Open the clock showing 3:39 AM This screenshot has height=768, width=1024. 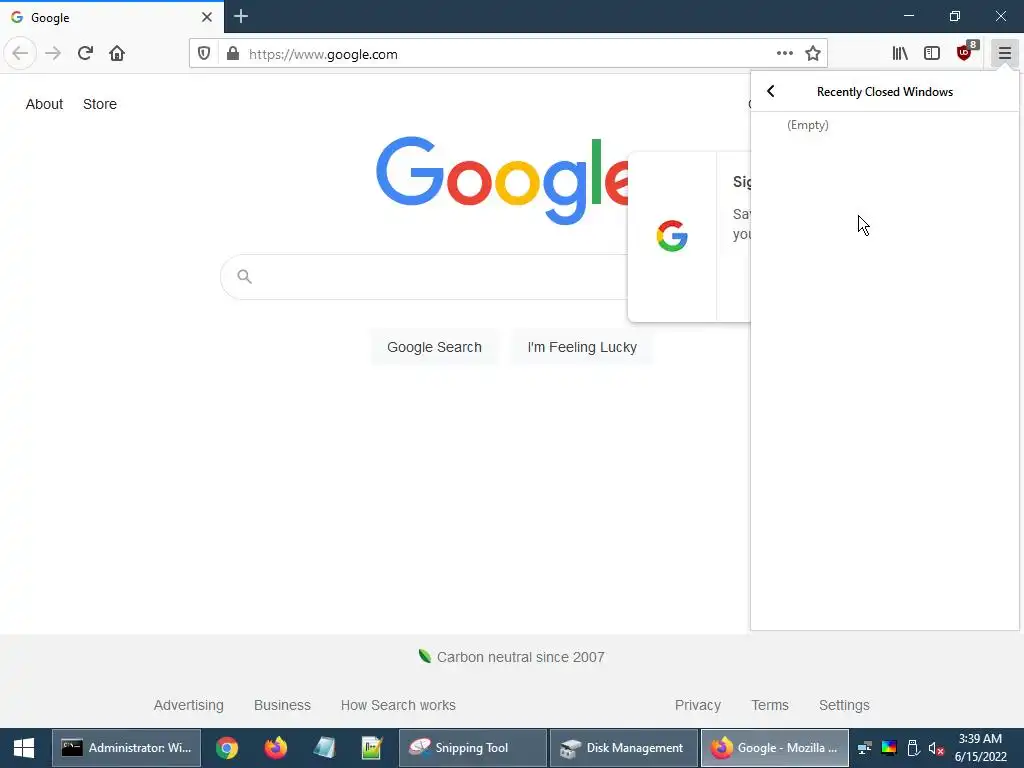pyautogui.click(x=980, y=748)
